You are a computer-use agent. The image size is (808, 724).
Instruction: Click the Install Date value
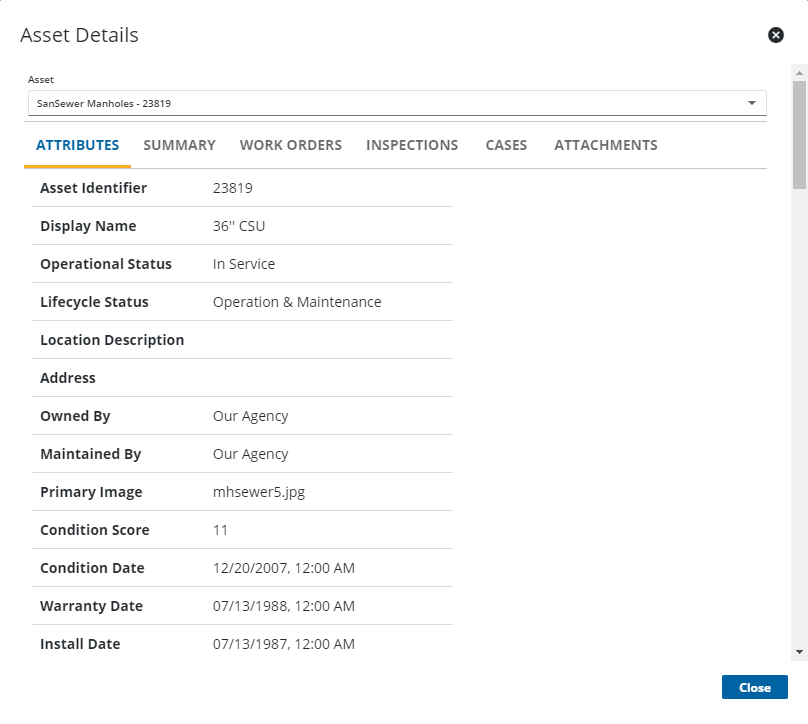click(284, 644)
